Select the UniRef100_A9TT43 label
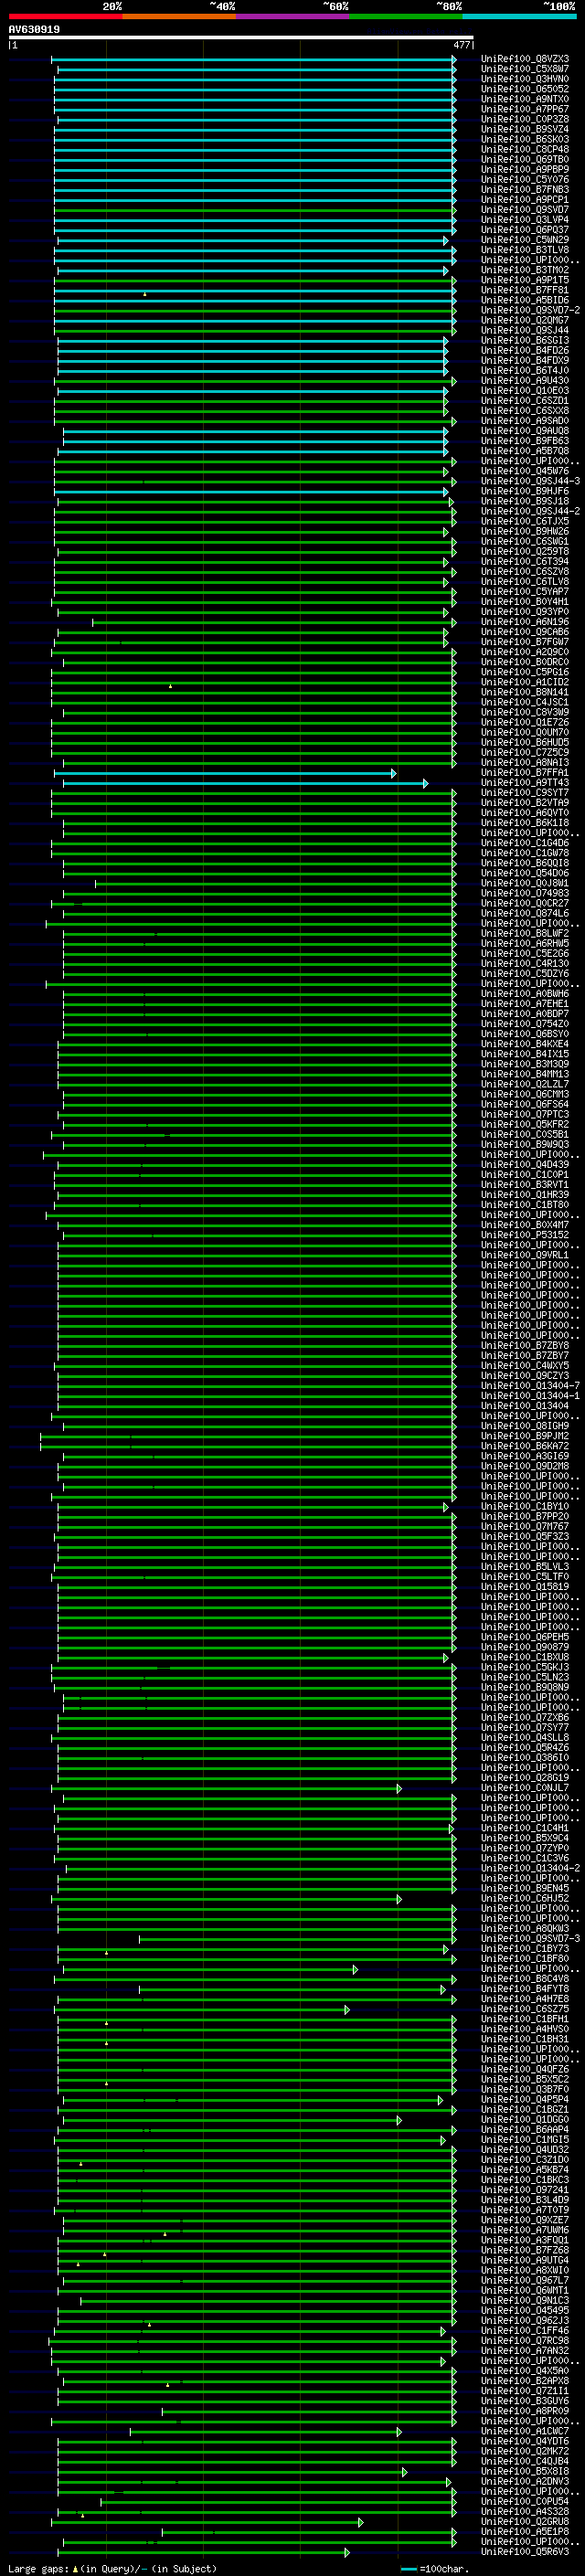 (524, 783)
